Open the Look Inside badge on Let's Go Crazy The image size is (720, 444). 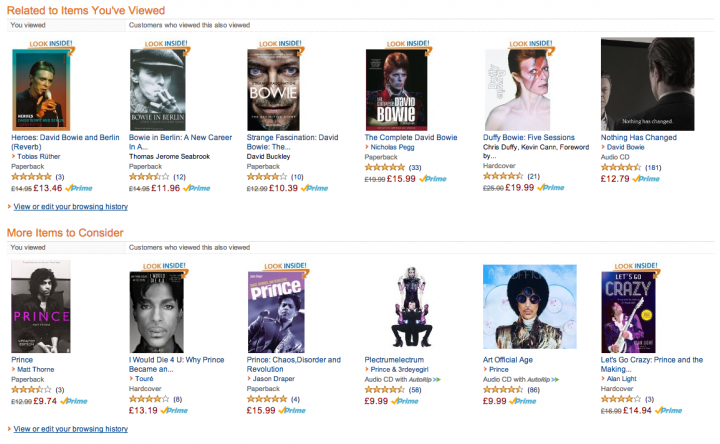click(x=636, y=266)
